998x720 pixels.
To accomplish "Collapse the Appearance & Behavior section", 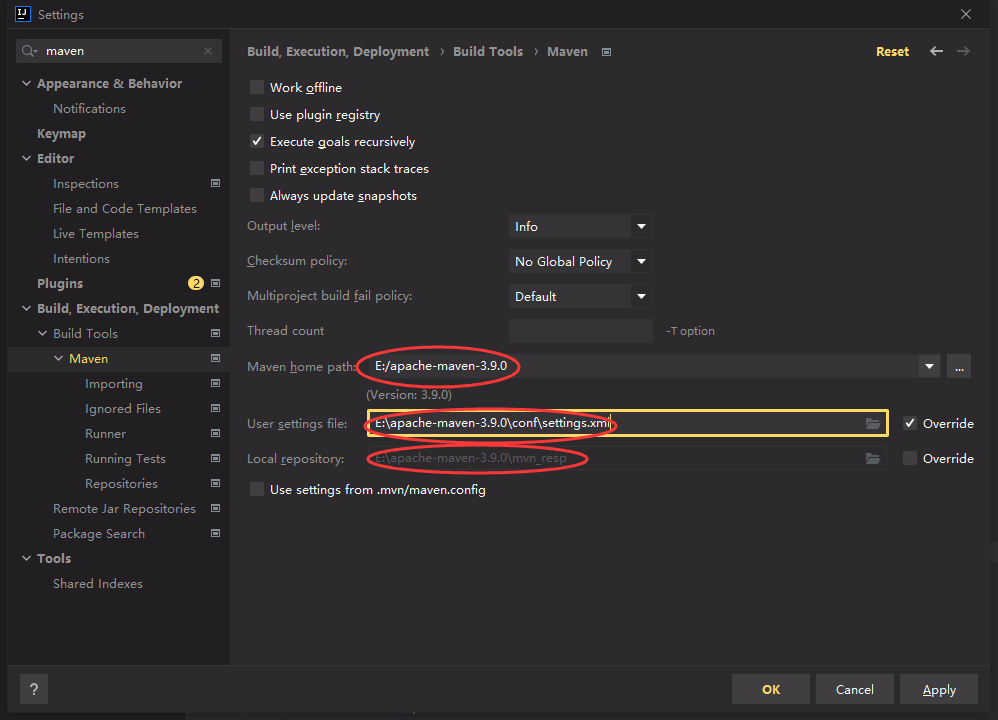I will click(x=27, y=84).
